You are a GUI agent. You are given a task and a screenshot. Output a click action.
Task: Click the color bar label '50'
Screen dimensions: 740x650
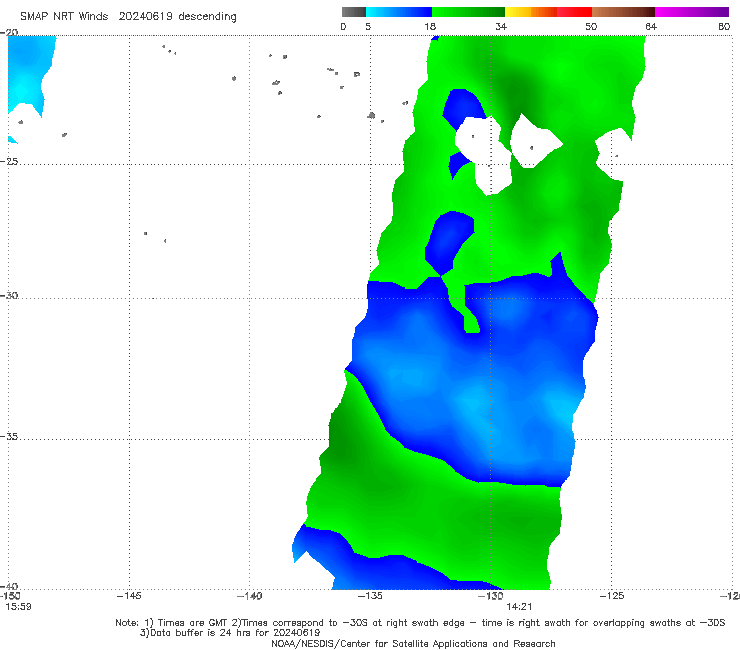[x=591, y=26]
